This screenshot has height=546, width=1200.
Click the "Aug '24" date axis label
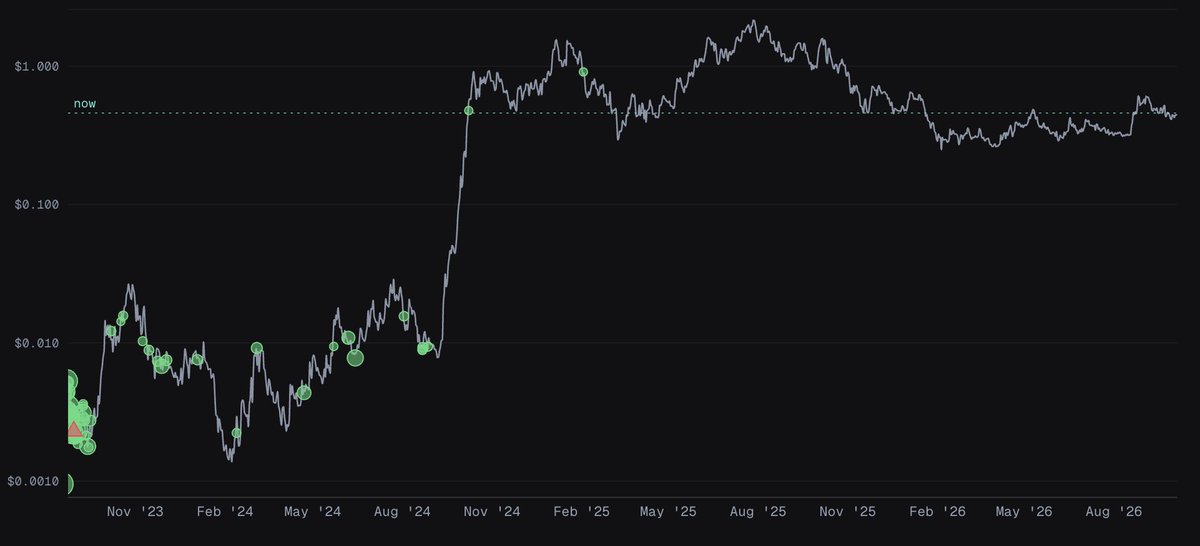click(x=404, y=512)
